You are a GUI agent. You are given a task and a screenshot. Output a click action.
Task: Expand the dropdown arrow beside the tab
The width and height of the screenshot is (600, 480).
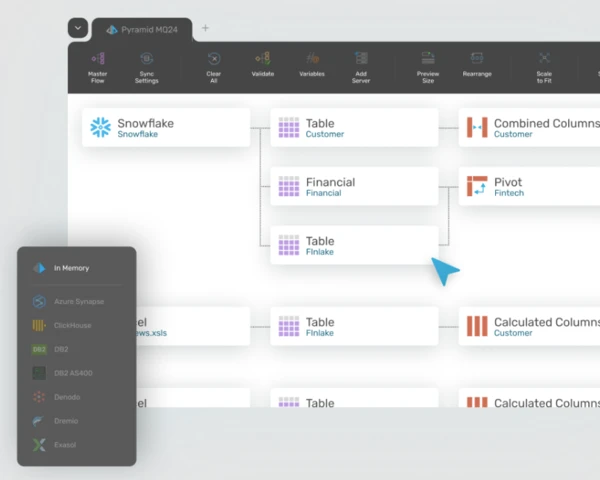(x=78, y=28)
